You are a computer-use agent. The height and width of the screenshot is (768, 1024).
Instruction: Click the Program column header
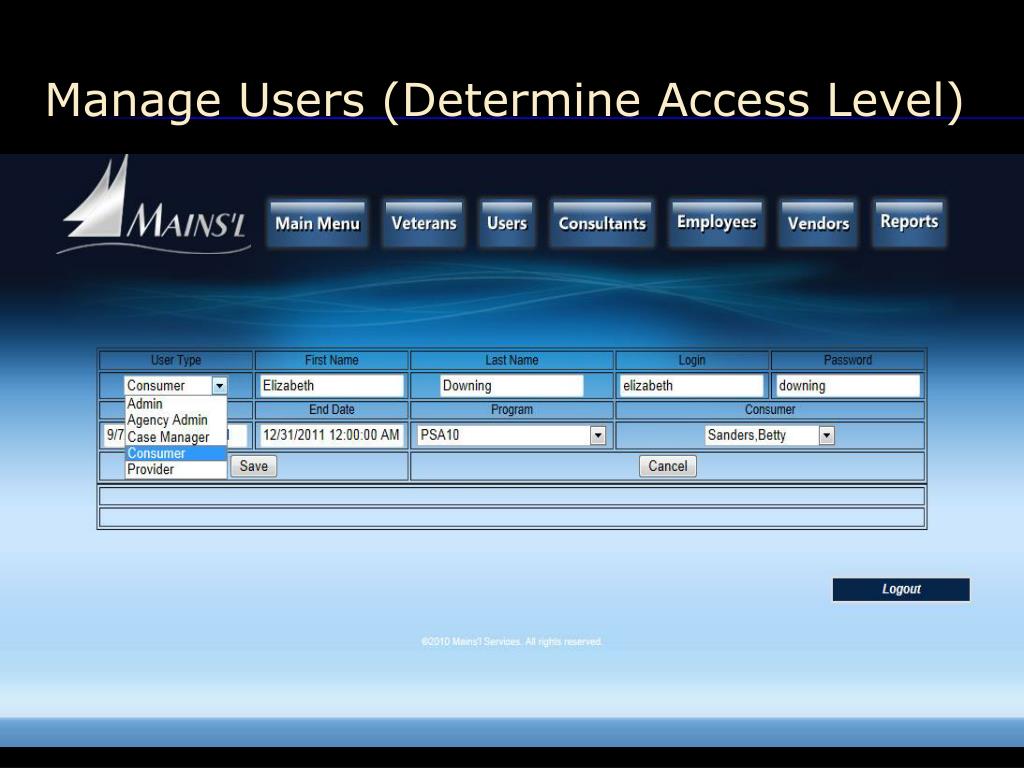[511, 409]
